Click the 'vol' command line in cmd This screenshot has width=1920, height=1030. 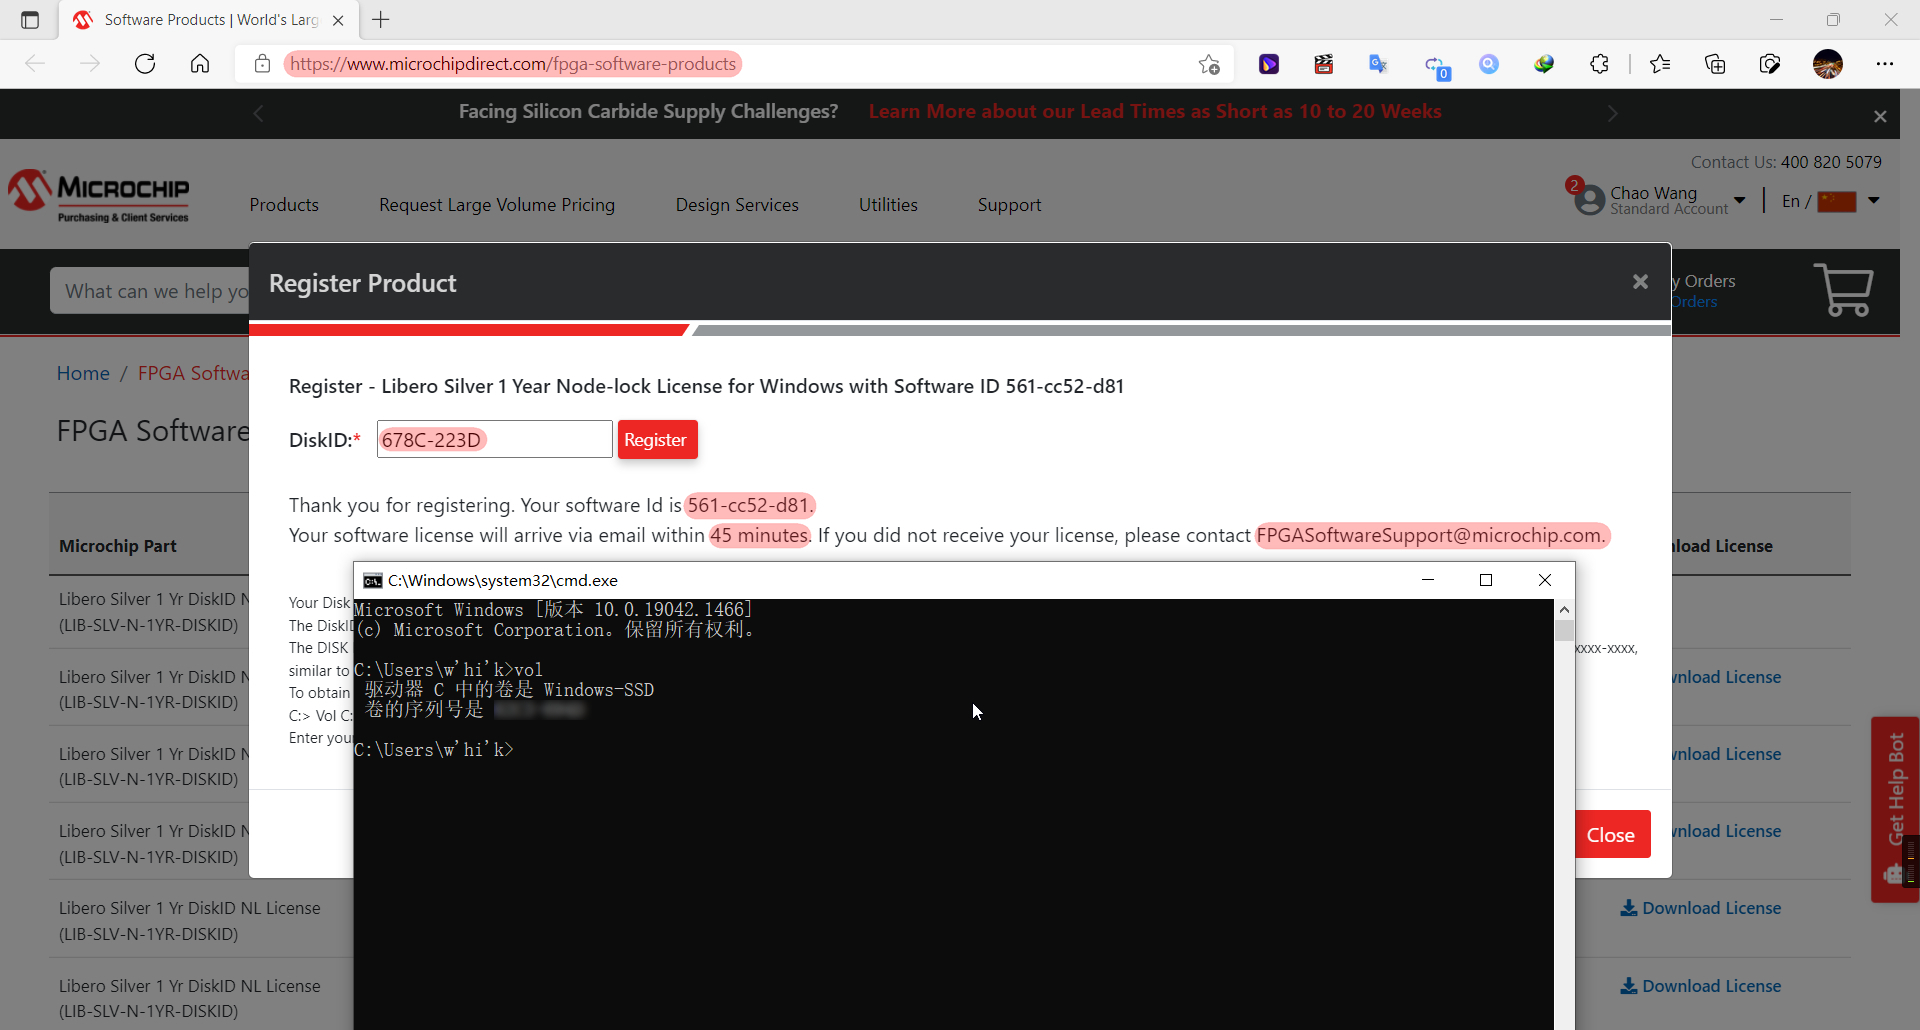point(449,670)
